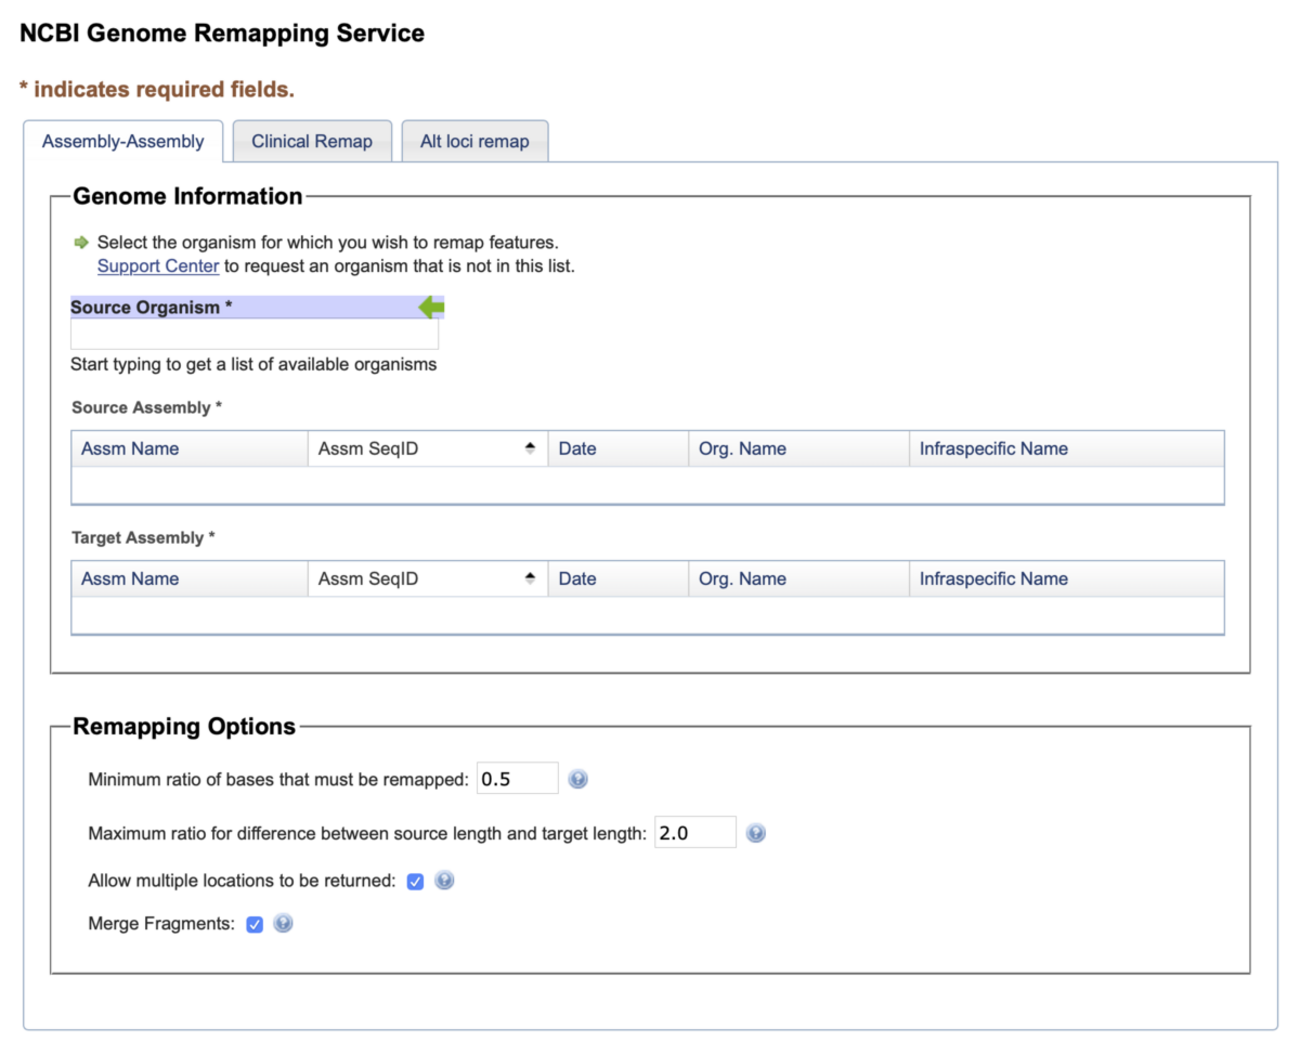
Task: Click the Source Organism text field
Action: pos(254,334)
